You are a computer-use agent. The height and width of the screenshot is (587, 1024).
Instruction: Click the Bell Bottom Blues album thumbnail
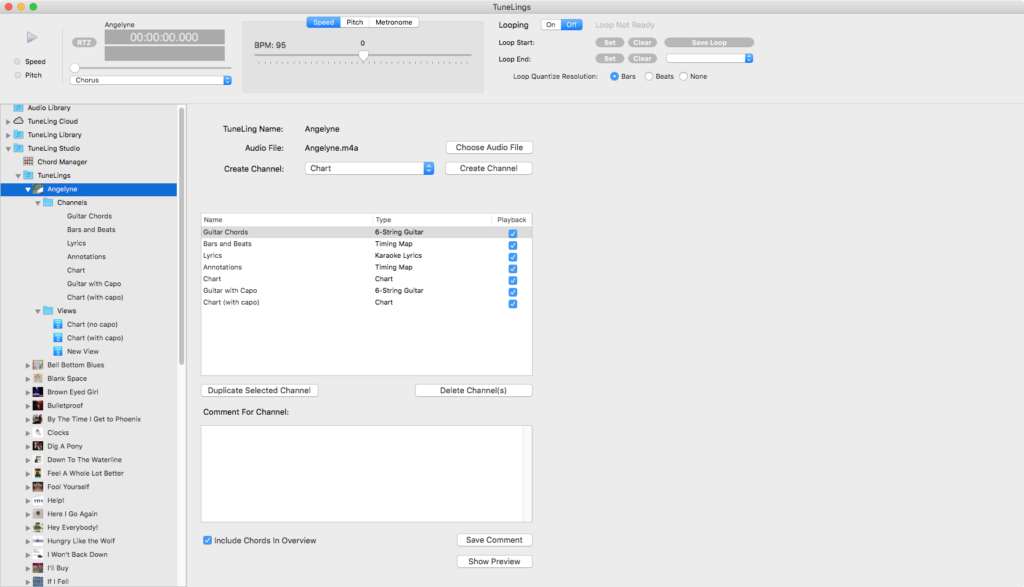tap(38, 365)
